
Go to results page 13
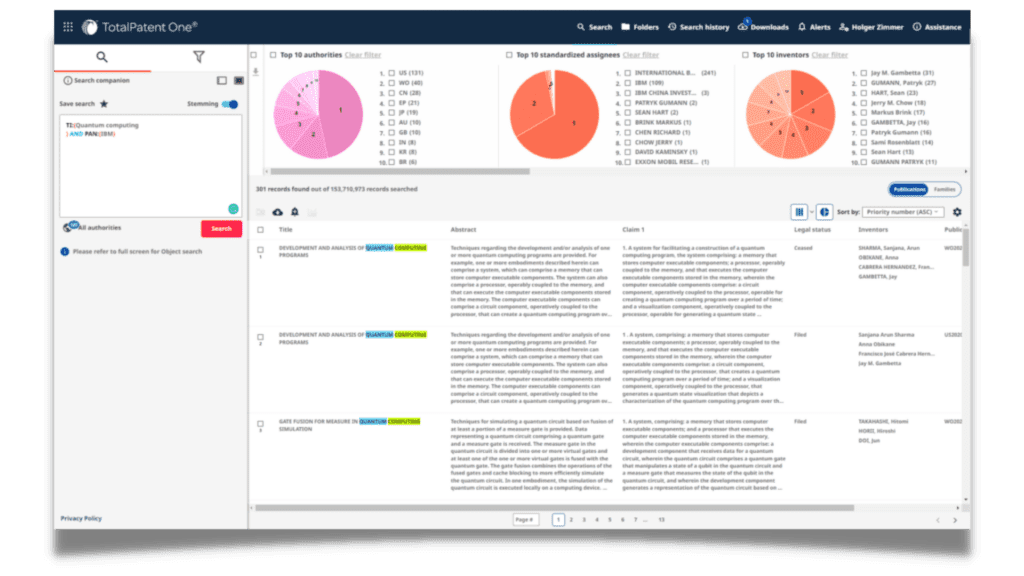coord(662,520)
